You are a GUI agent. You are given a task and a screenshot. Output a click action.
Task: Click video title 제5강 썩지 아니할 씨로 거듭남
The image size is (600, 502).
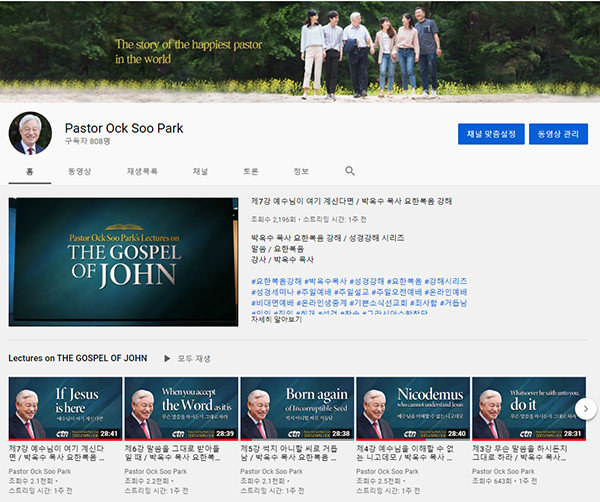(x=289, y=453)
